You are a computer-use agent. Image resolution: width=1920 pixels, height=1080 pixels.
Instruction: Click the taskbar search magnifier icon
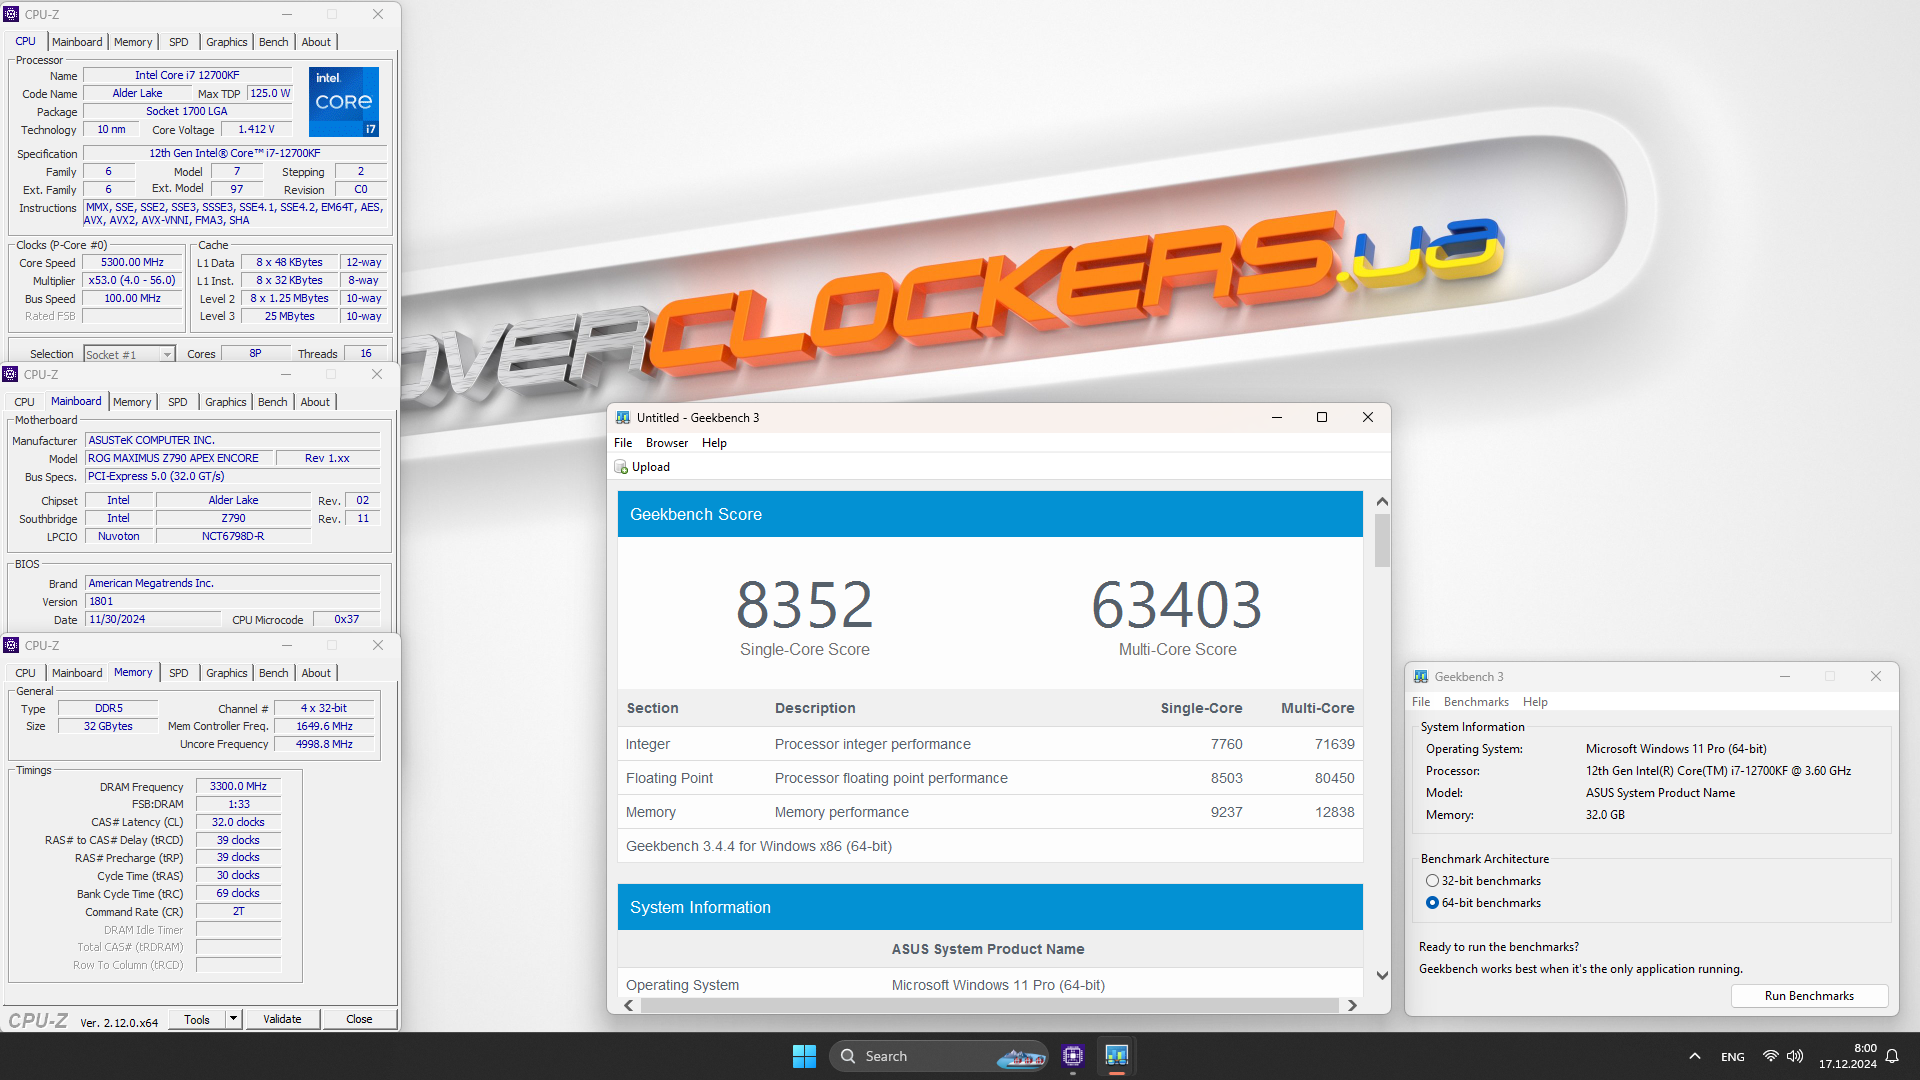click(x=848, y=1056)
